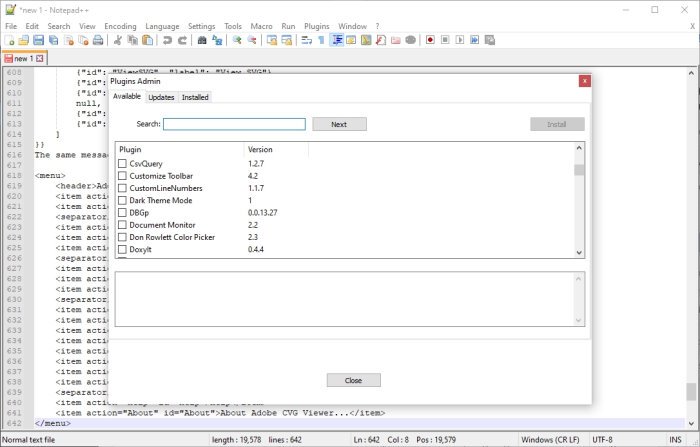The image size is (700, 447).
Task: Click the editor scrollbar up arrow
Action: coord(691,73)
